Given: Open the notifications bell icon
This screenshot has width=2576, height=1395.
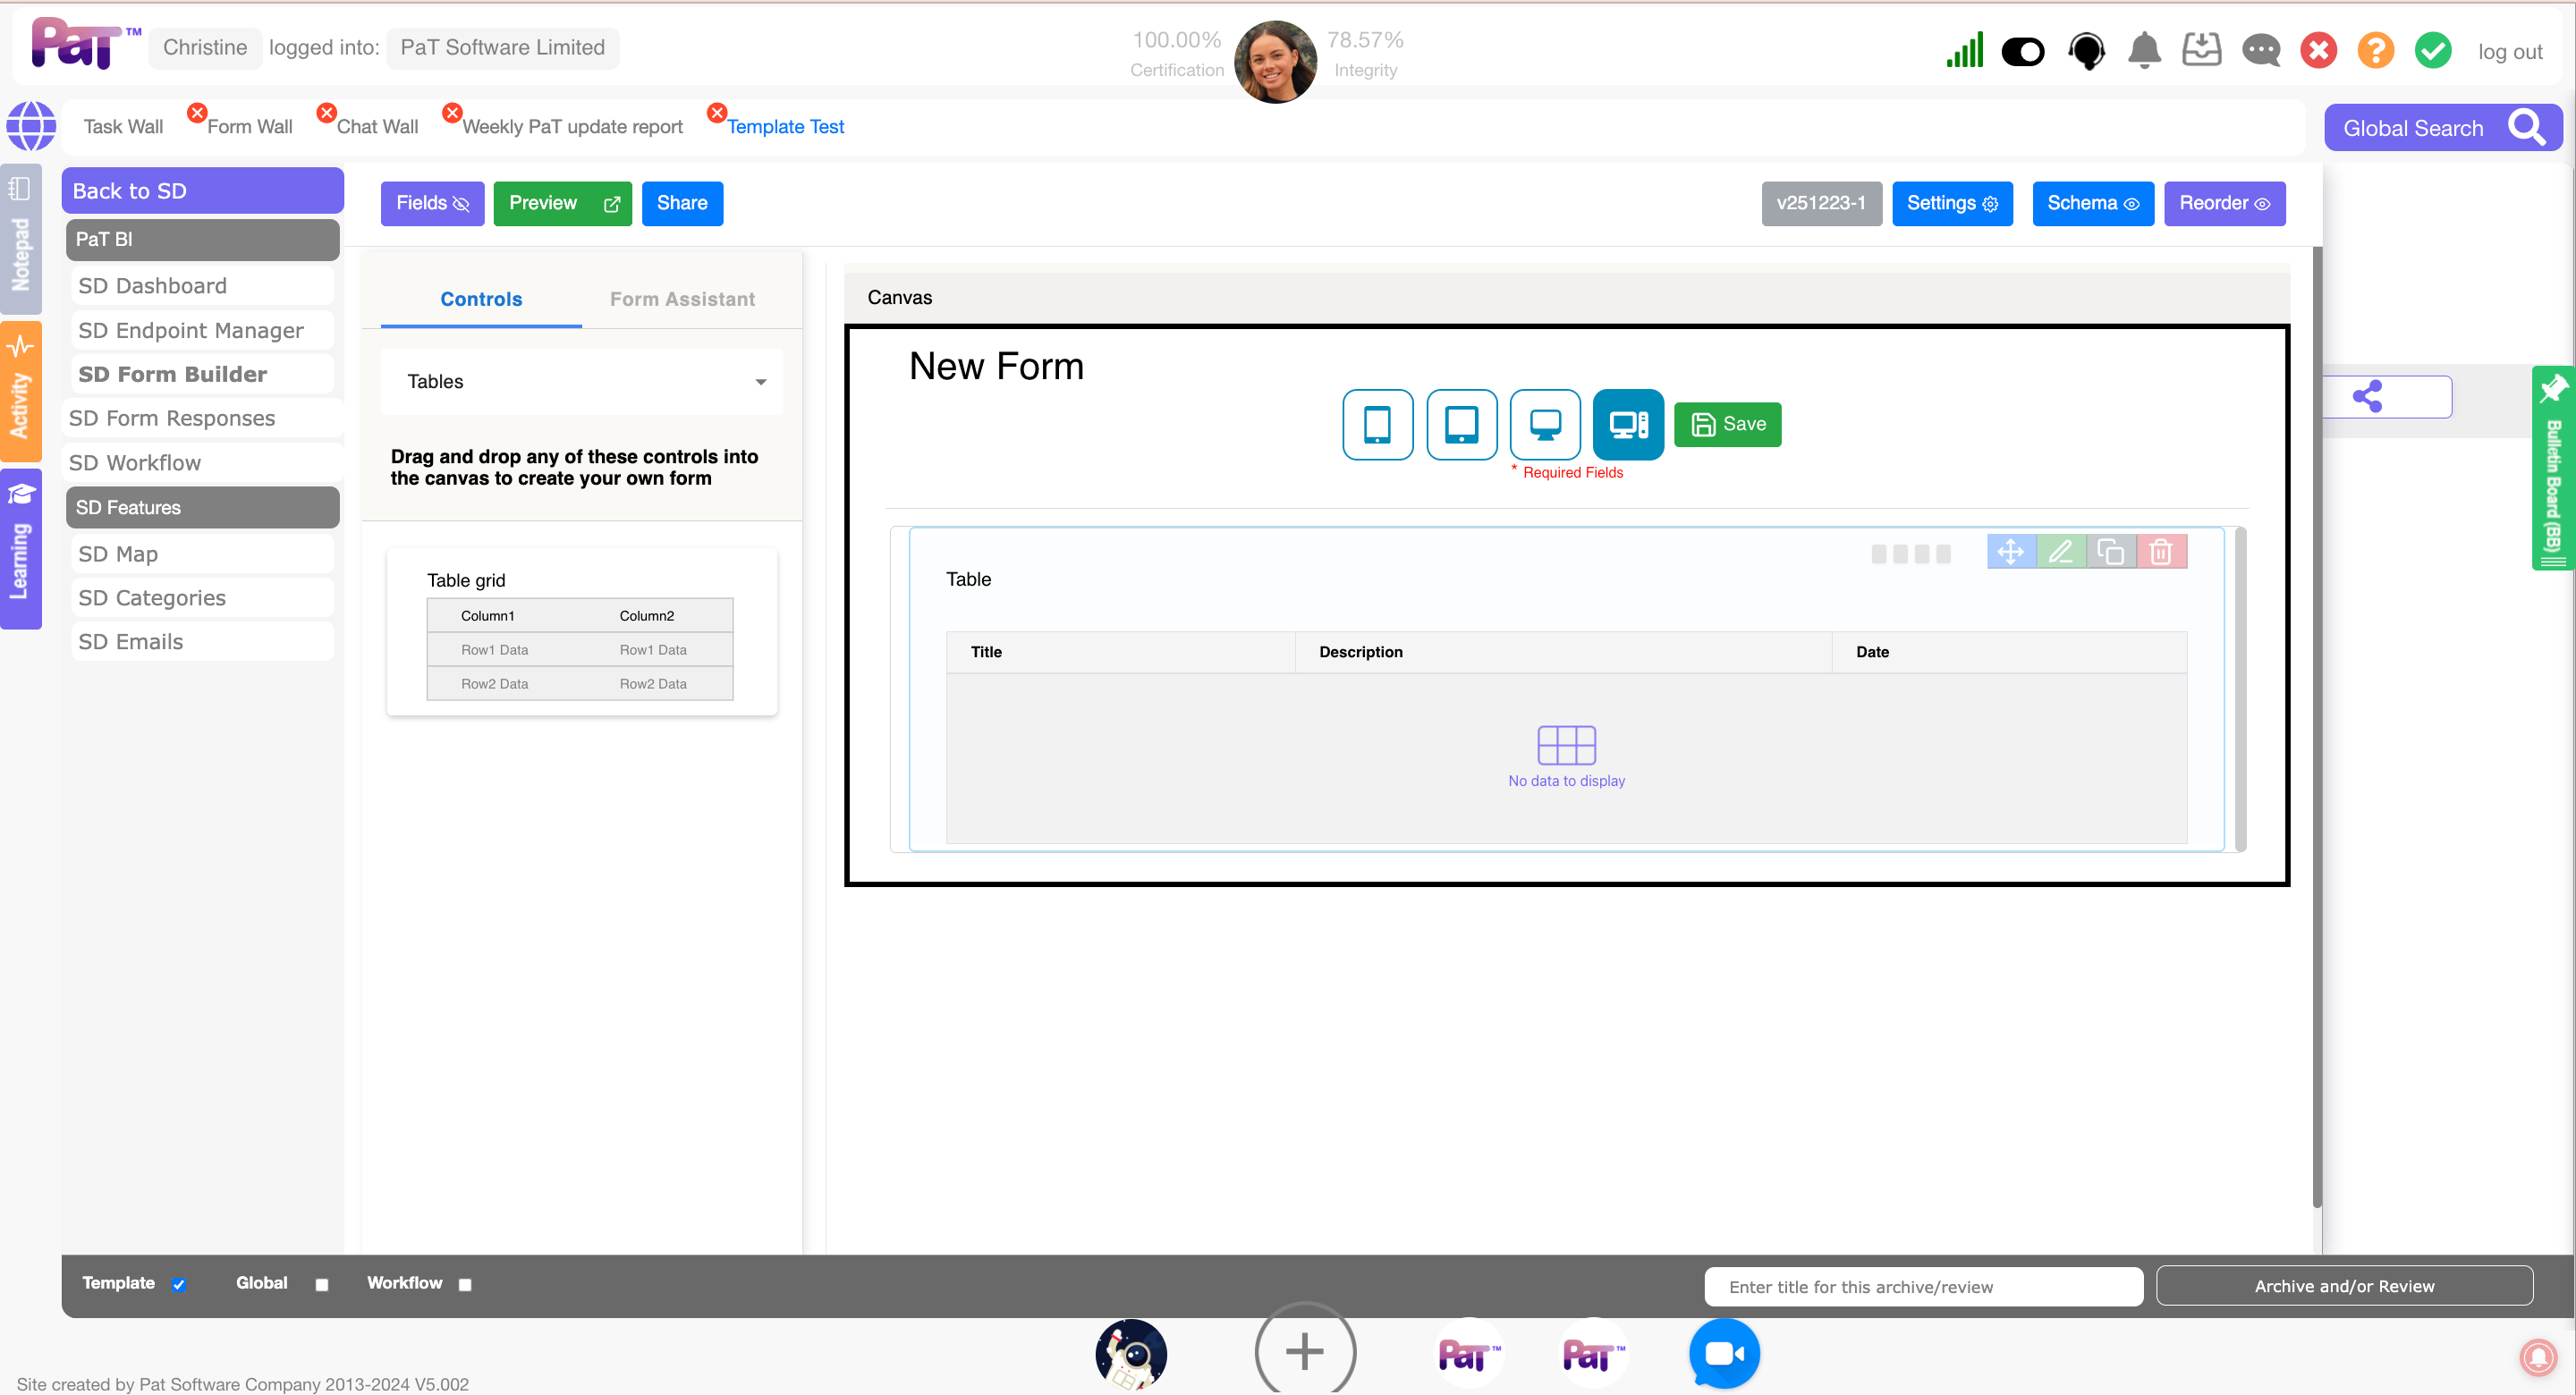Looking at the screenshot, I should coord(2143,50).
